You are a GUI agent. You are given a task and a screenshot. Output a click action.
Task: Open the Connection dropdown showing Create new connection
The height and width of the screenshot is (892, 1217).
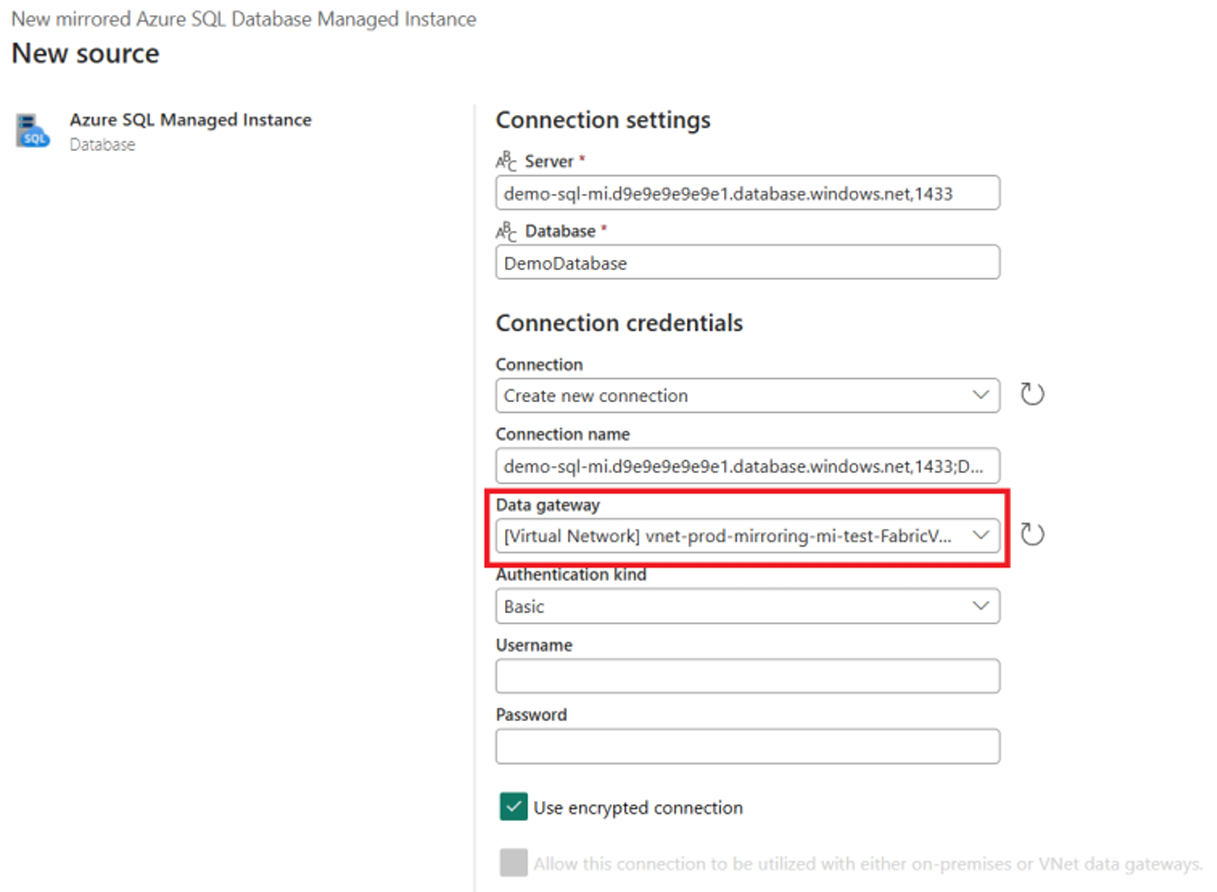(x=747, y=395)
